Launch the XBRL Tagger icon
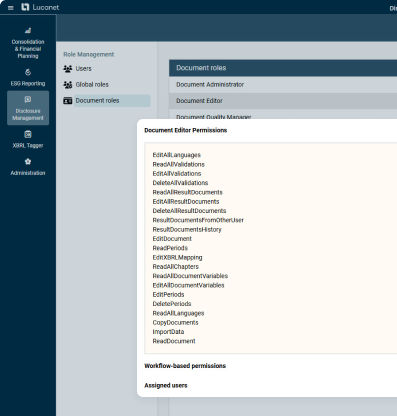The height and width of the screenshot is (416, 397). (28, 134)
